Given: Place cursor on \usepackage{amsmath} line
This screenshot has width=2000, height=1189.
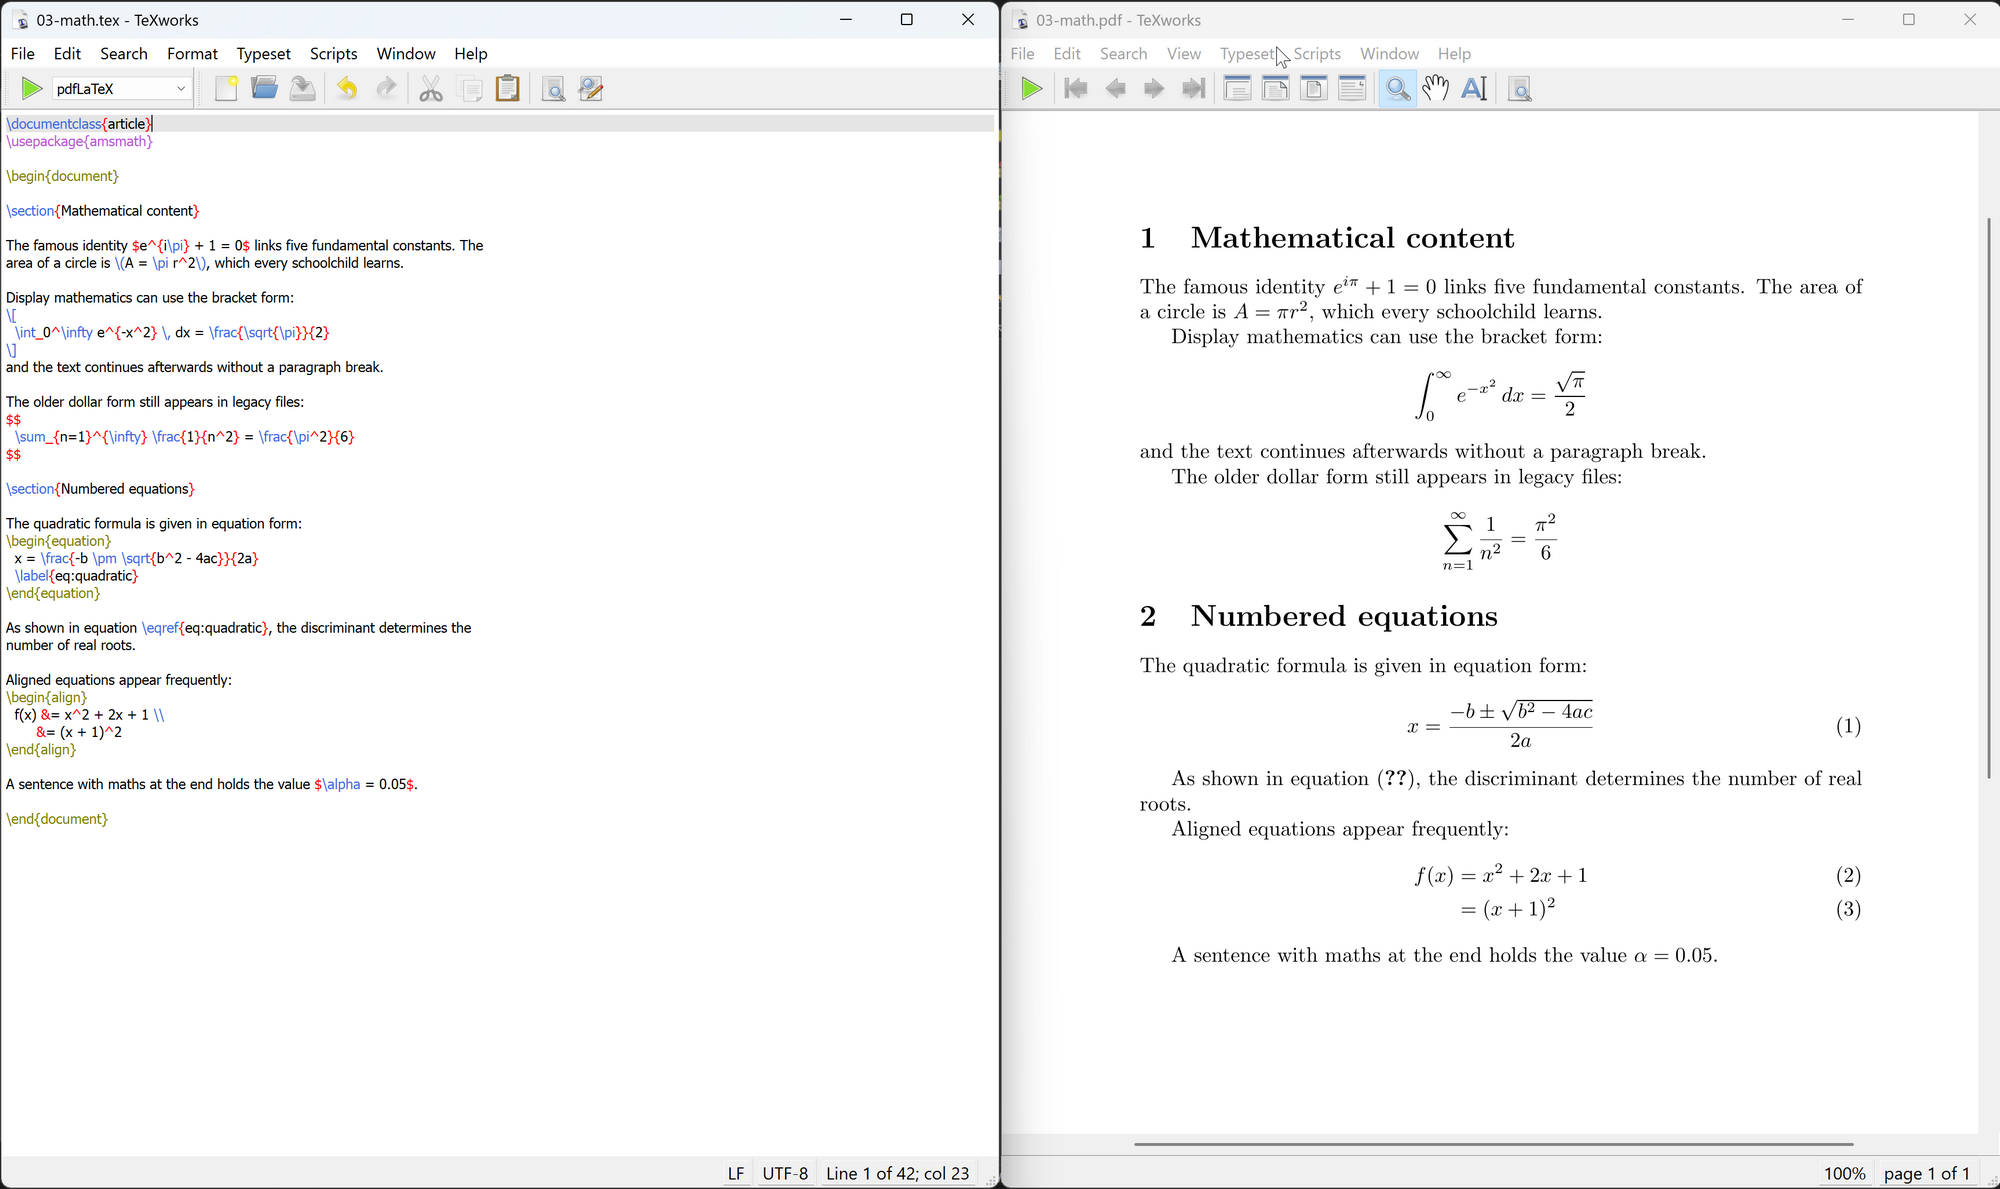Looking at the screenshot, I should tap(80, 142).
